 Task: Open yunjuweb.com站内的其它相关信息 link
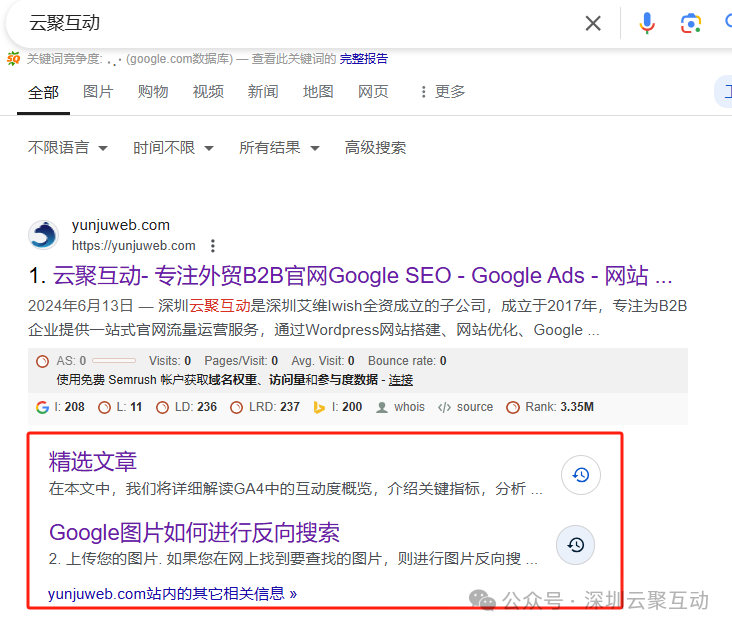click(172, 594)
